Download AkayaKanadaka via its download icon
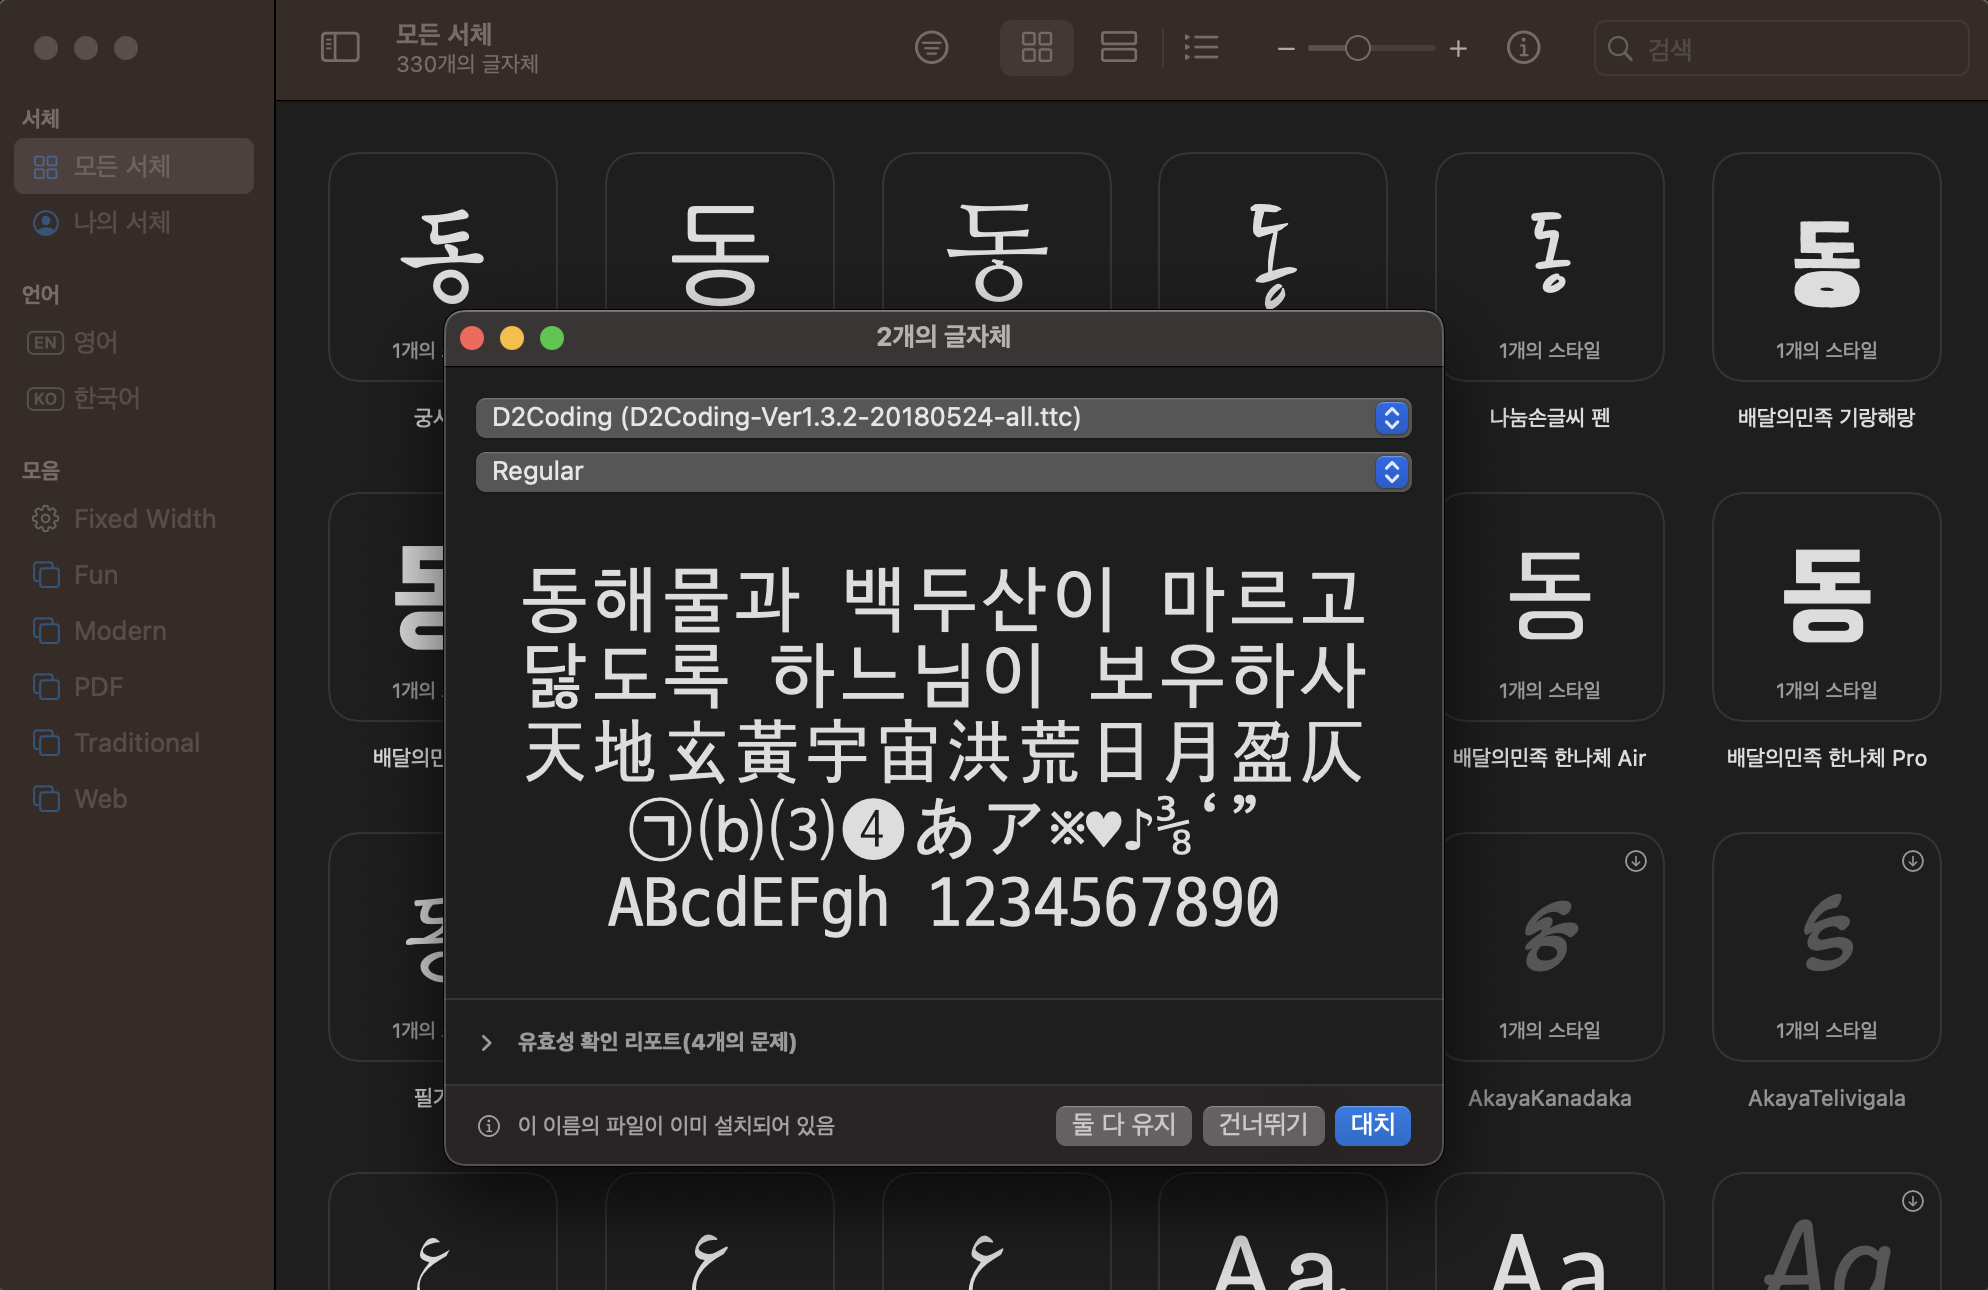1988x1290 pixels. 1636,861
